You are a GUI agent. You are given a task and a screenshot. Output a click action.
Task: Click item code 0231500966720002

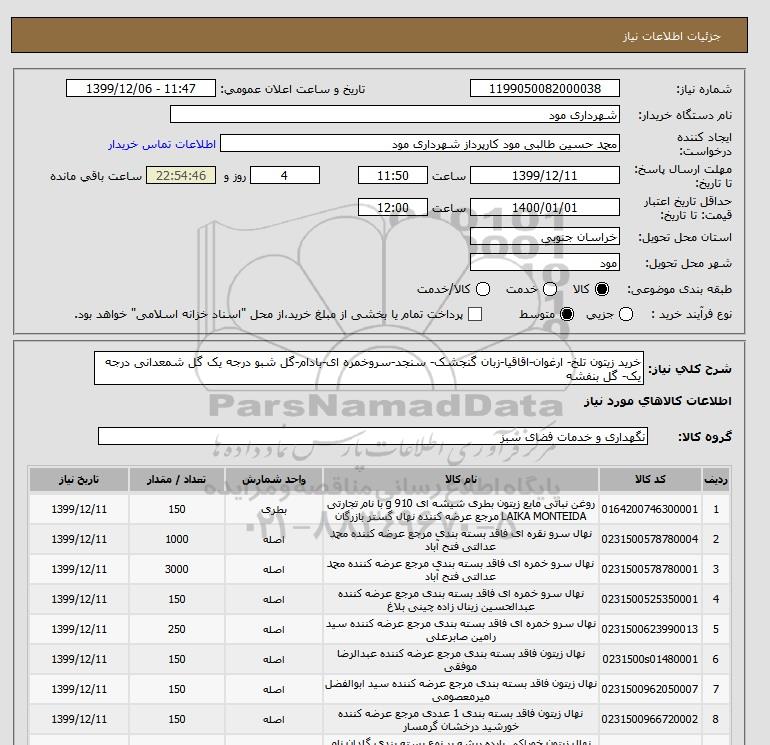(650, 719)
